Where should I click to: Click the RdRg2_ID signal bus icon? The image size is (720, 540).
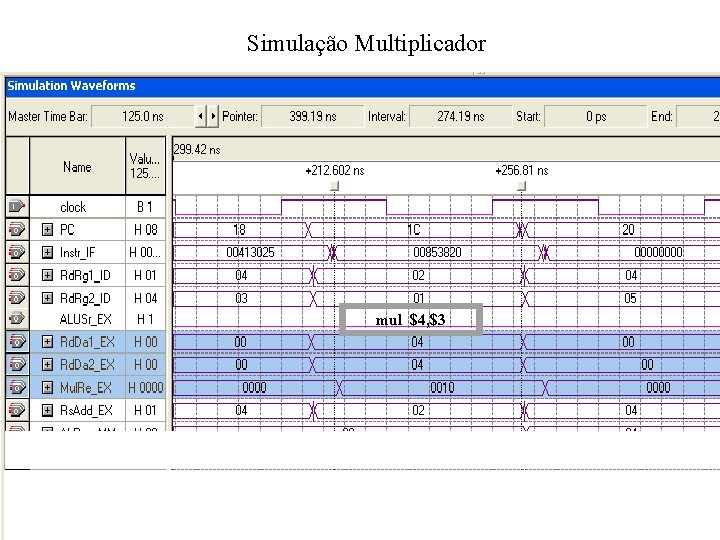(x=17, y=298)
